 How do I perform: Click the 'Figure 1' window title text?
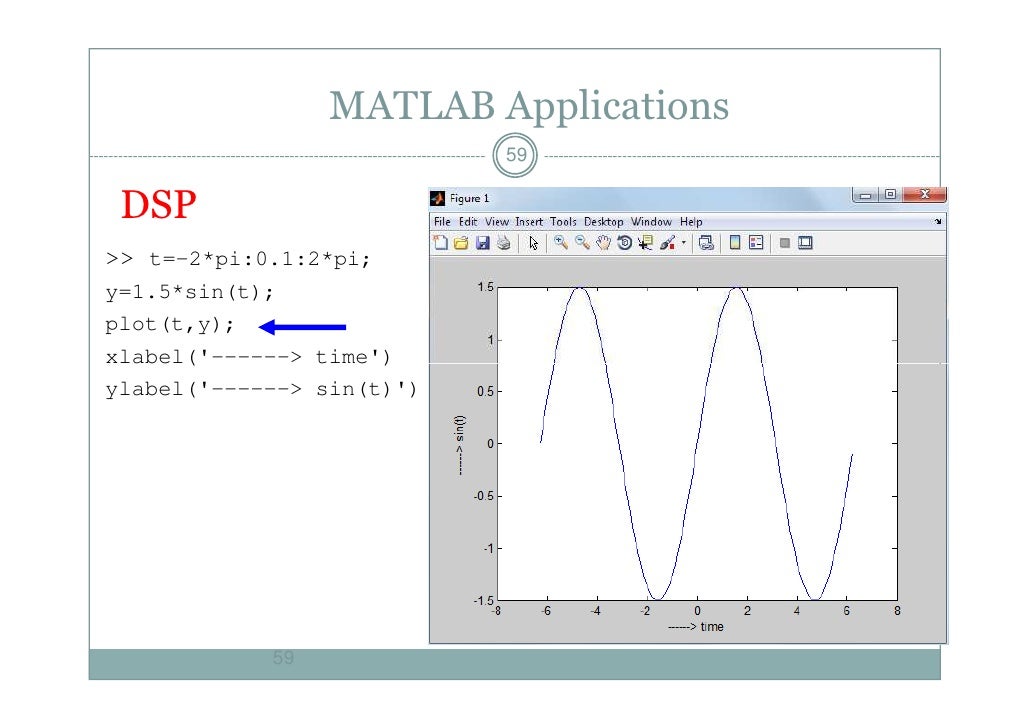[469, 198]
